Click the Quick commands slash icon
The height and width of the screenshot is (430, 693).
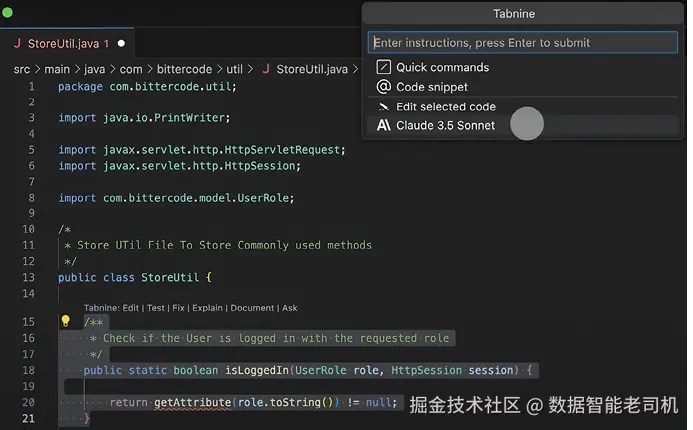tap(383, 67)
